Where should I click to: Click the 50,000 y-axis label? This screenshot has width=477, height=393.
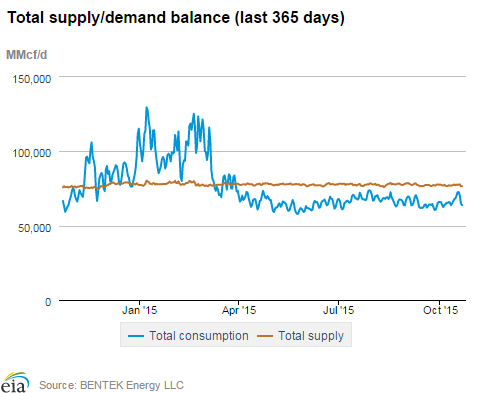pyautogui.click(x=34, y=228)
